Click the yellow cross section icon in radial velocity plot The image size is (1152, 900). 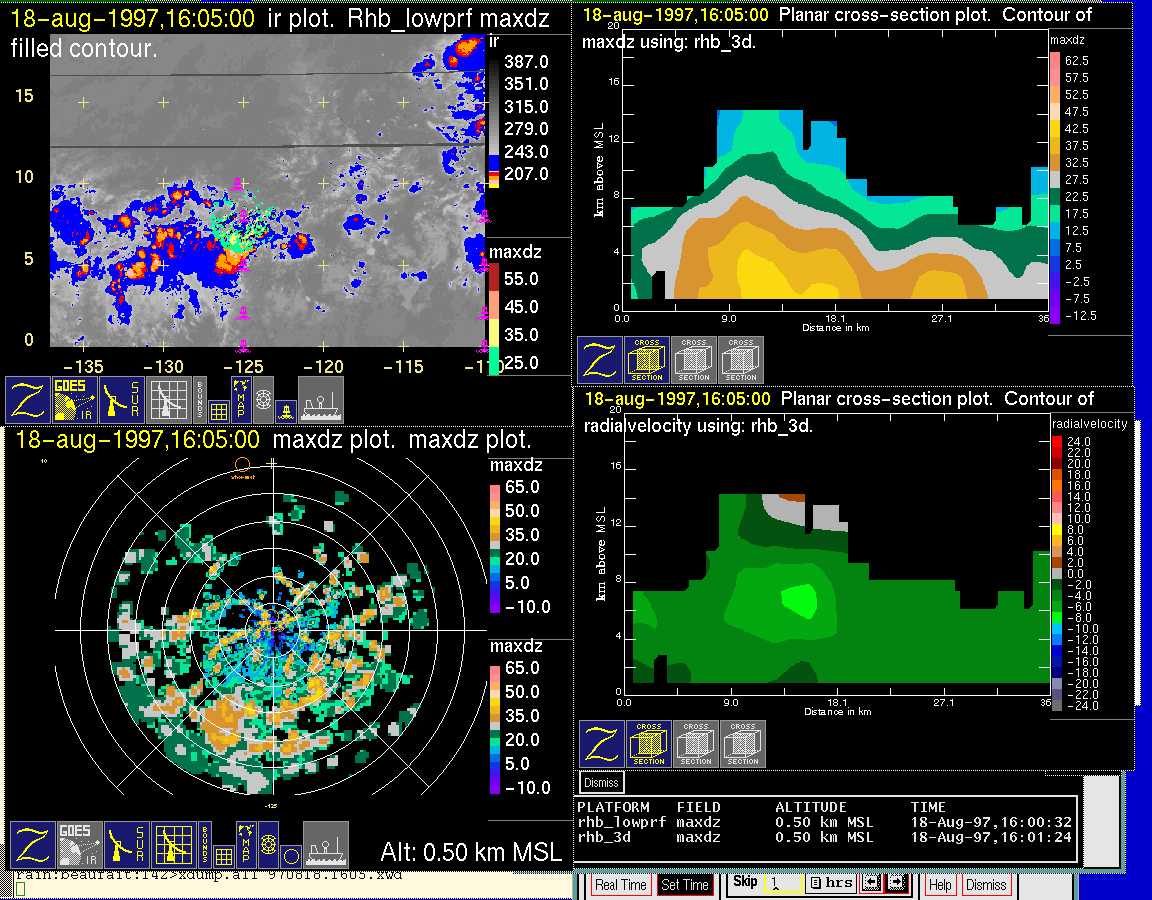[x=649, y=745]
